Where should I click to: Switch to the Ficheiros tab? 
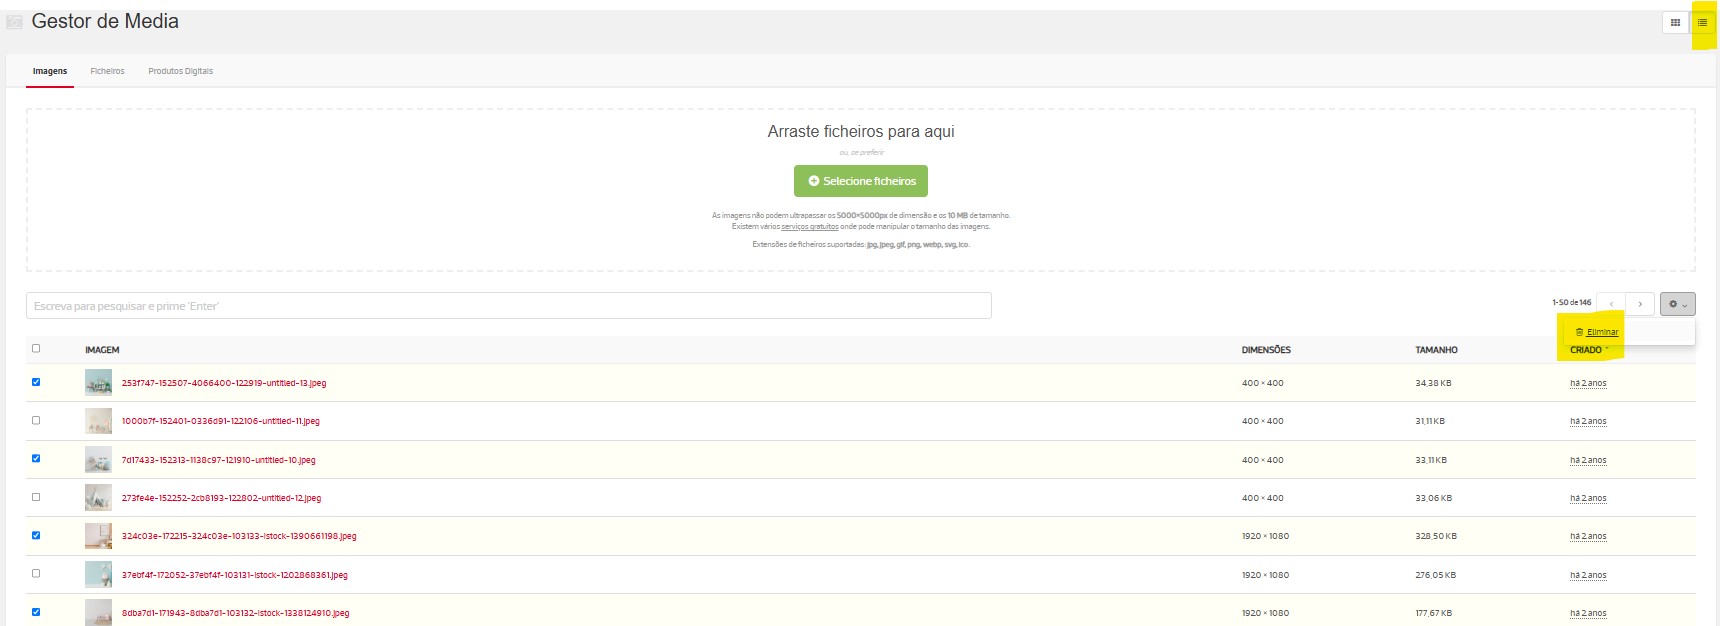tap(107, 71)
